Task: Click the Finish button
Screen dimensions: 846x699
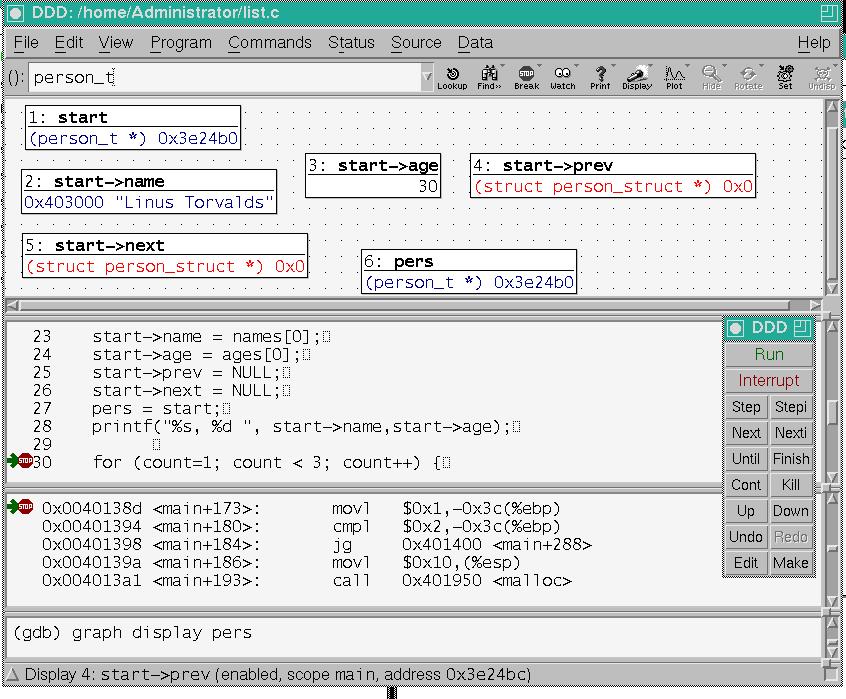Action: (x=791, y=458)
